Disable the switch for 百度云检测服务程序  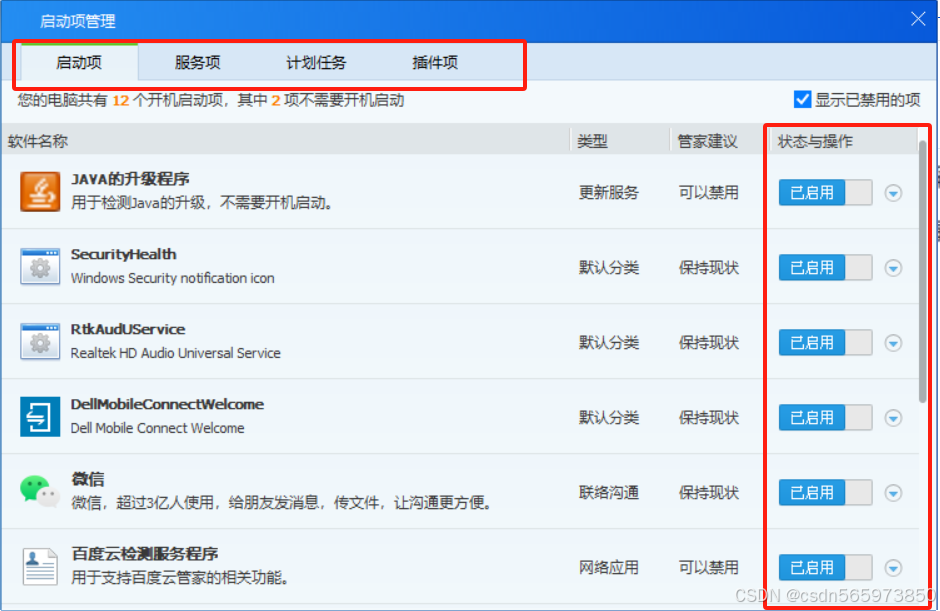pyautogui.click(x=825, y=567)
